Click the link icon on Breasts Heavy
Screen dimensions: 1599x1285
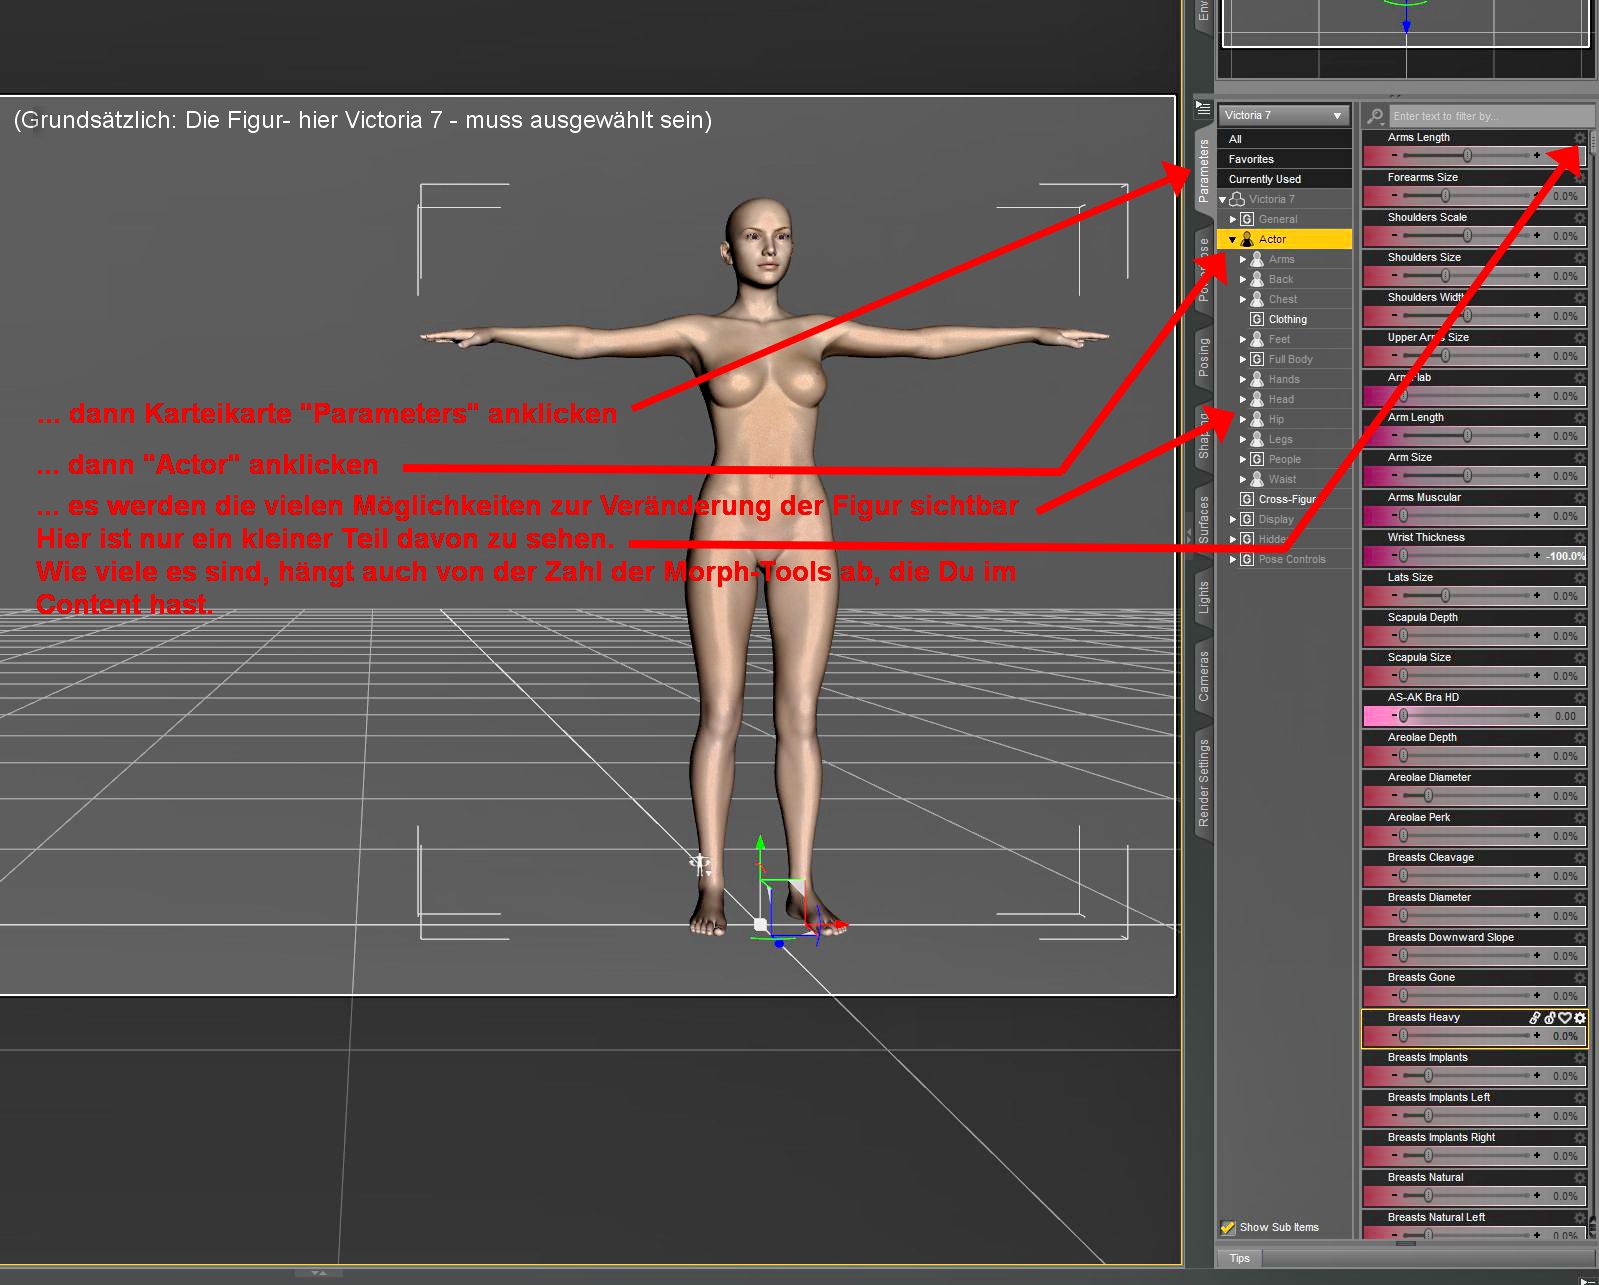click(1535, 1018)
